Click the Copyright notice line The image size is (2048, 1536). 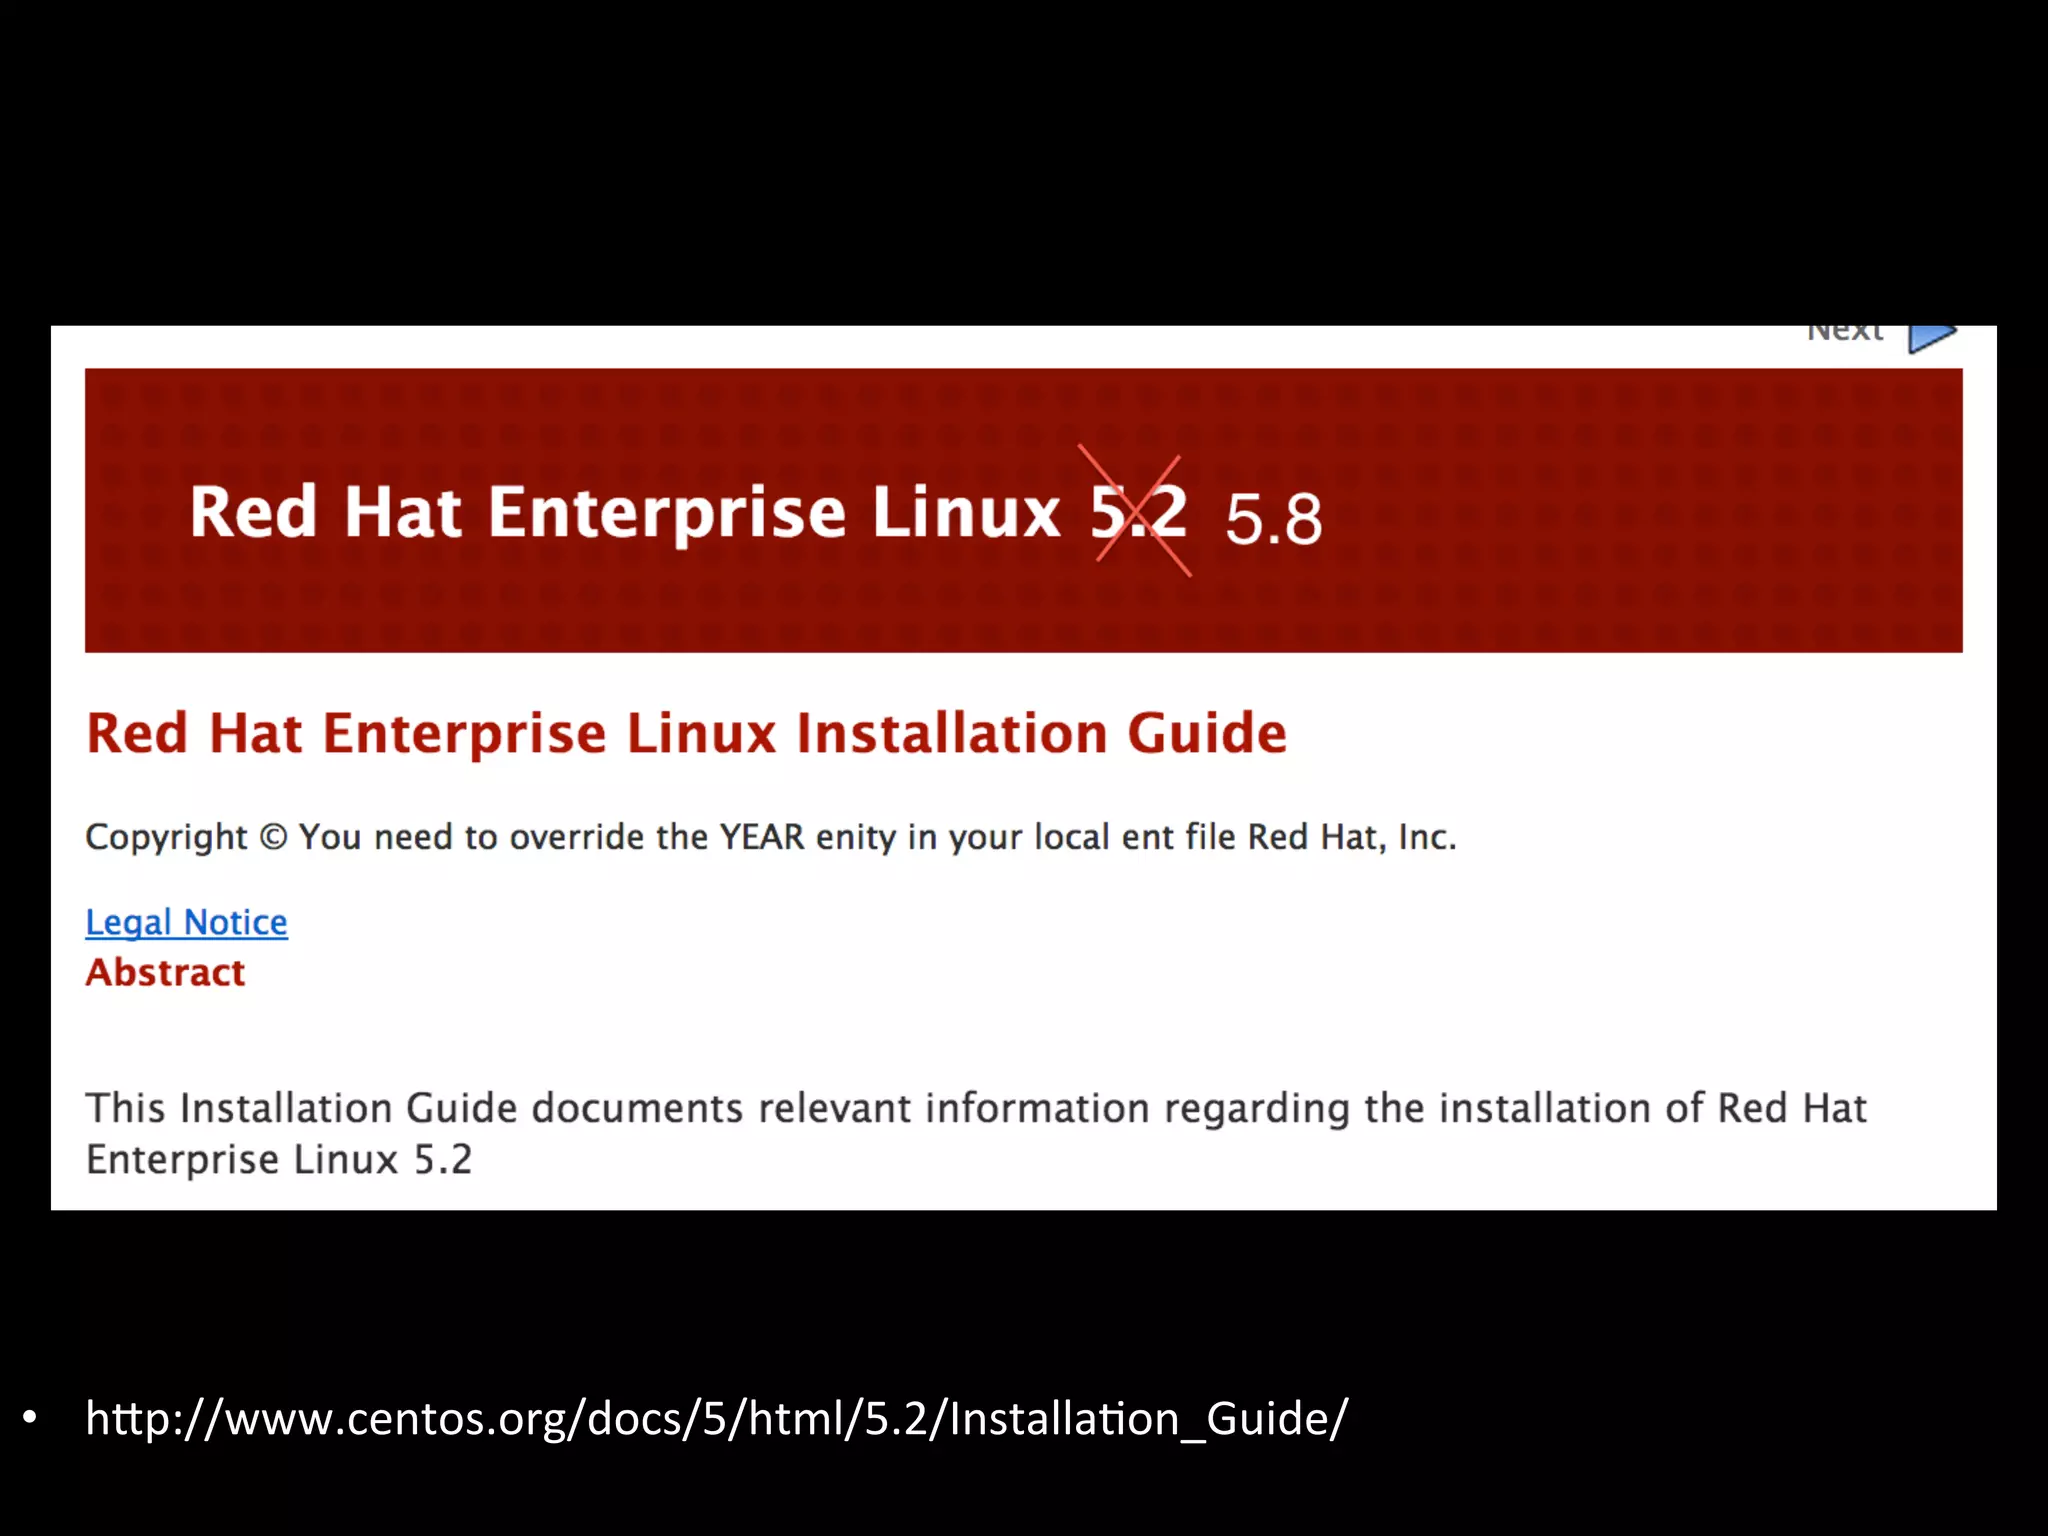pyautogui.click(x=771, y=837)
